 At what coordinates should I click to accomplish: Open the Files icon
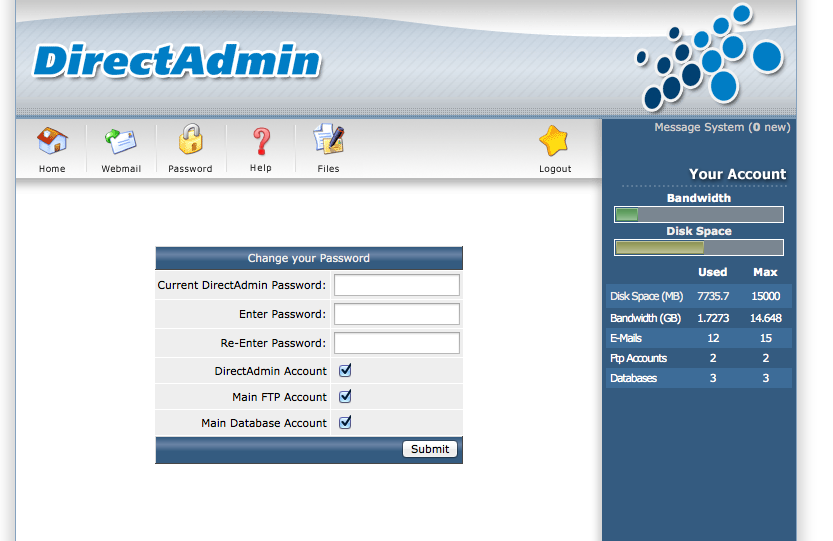coord(328,139)
